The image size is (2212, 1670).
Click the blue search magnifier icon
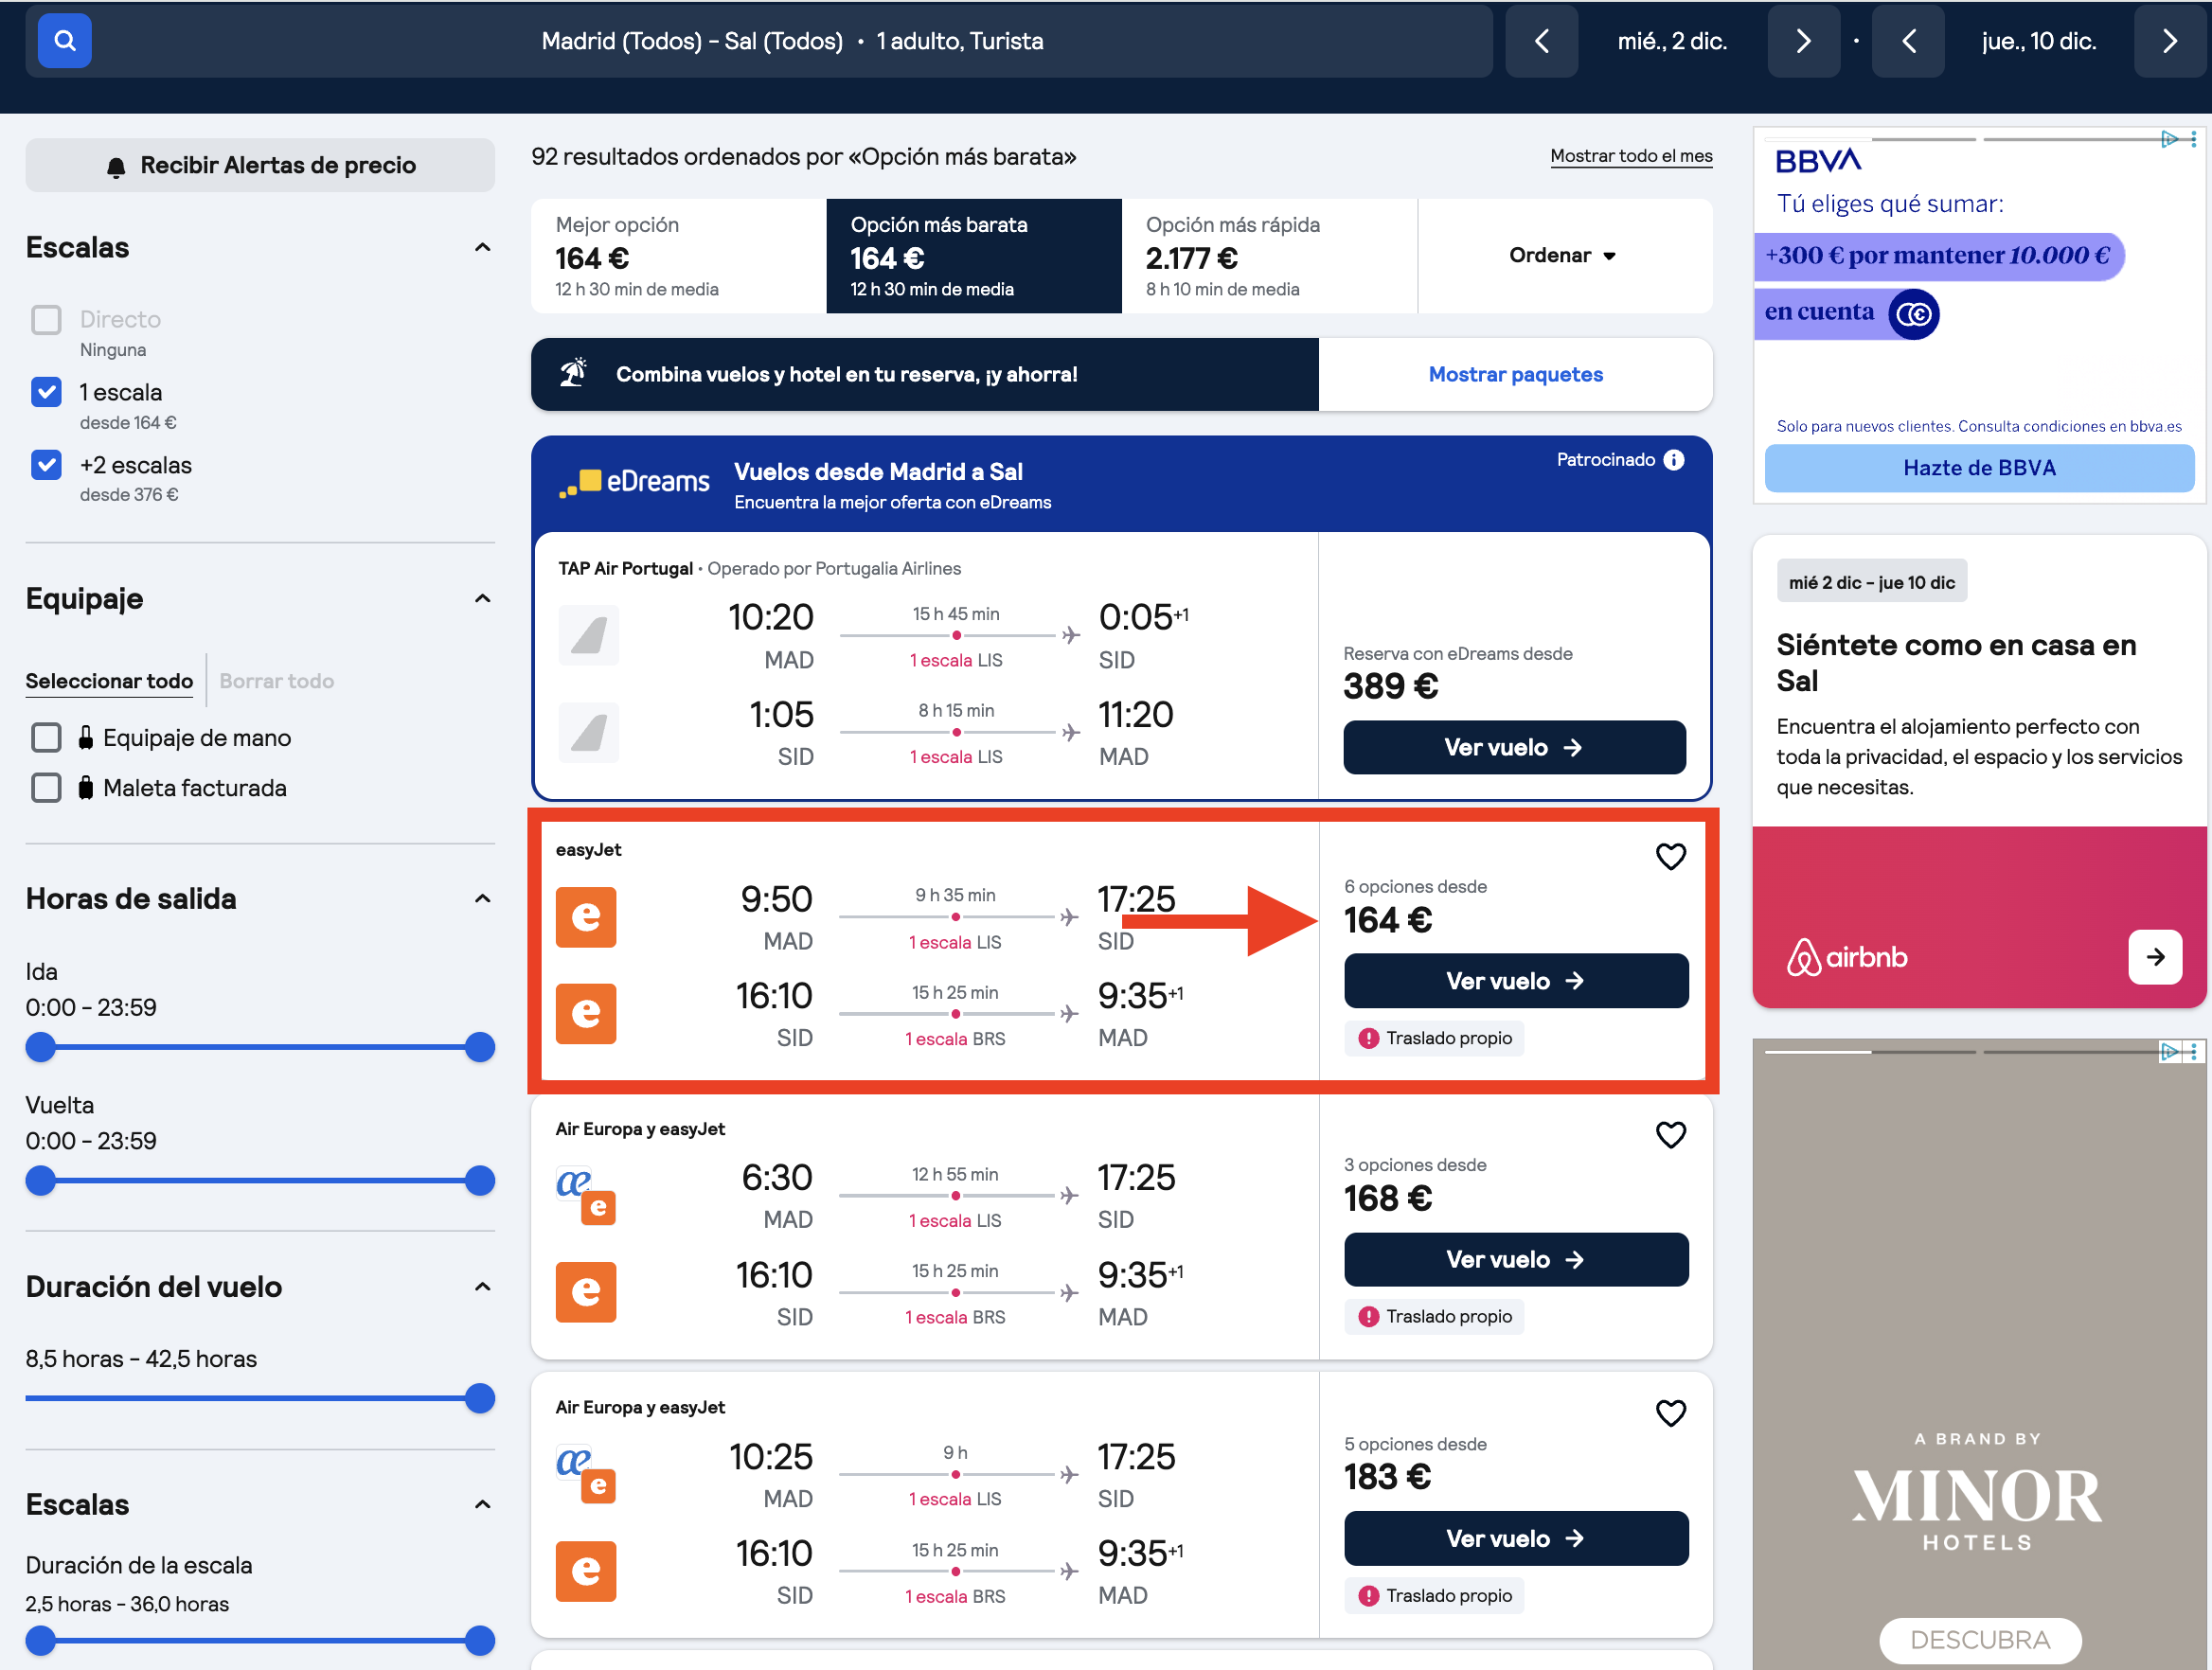pos(64,41)
